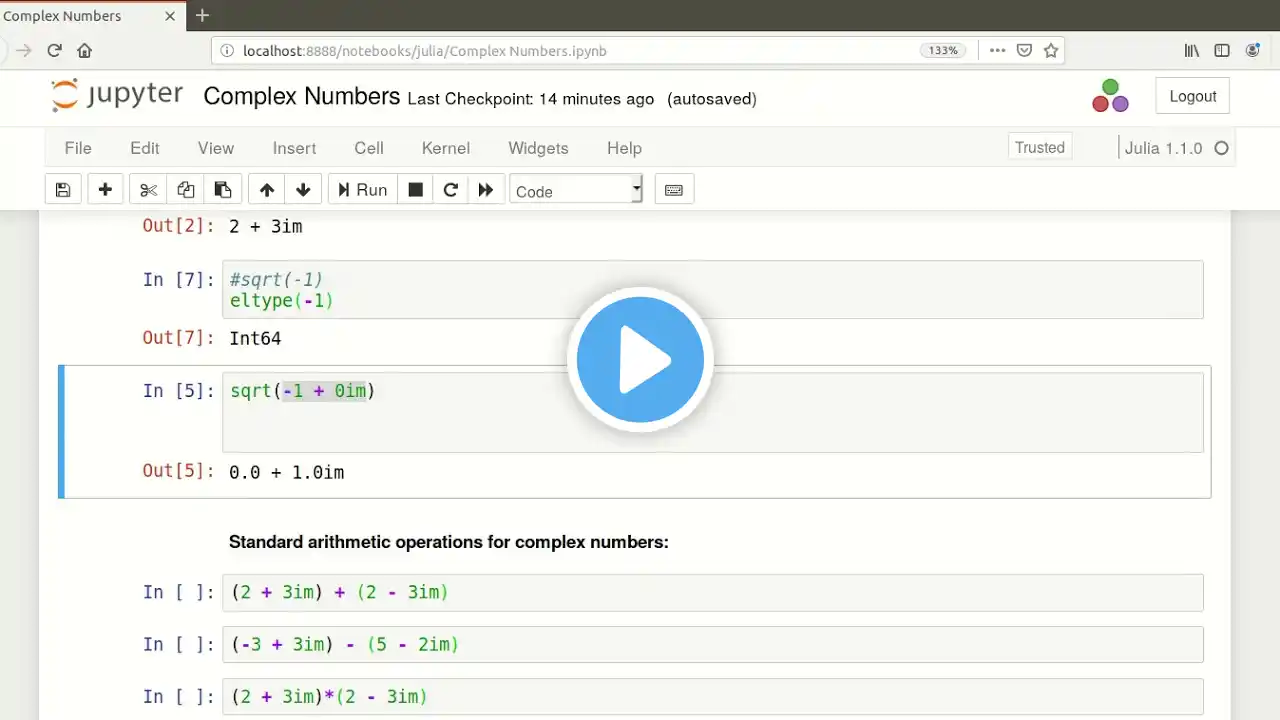Viewport: 1280px width, 720px height.
Task: Save notebook with the floppy disk icon
Action: 63,190
